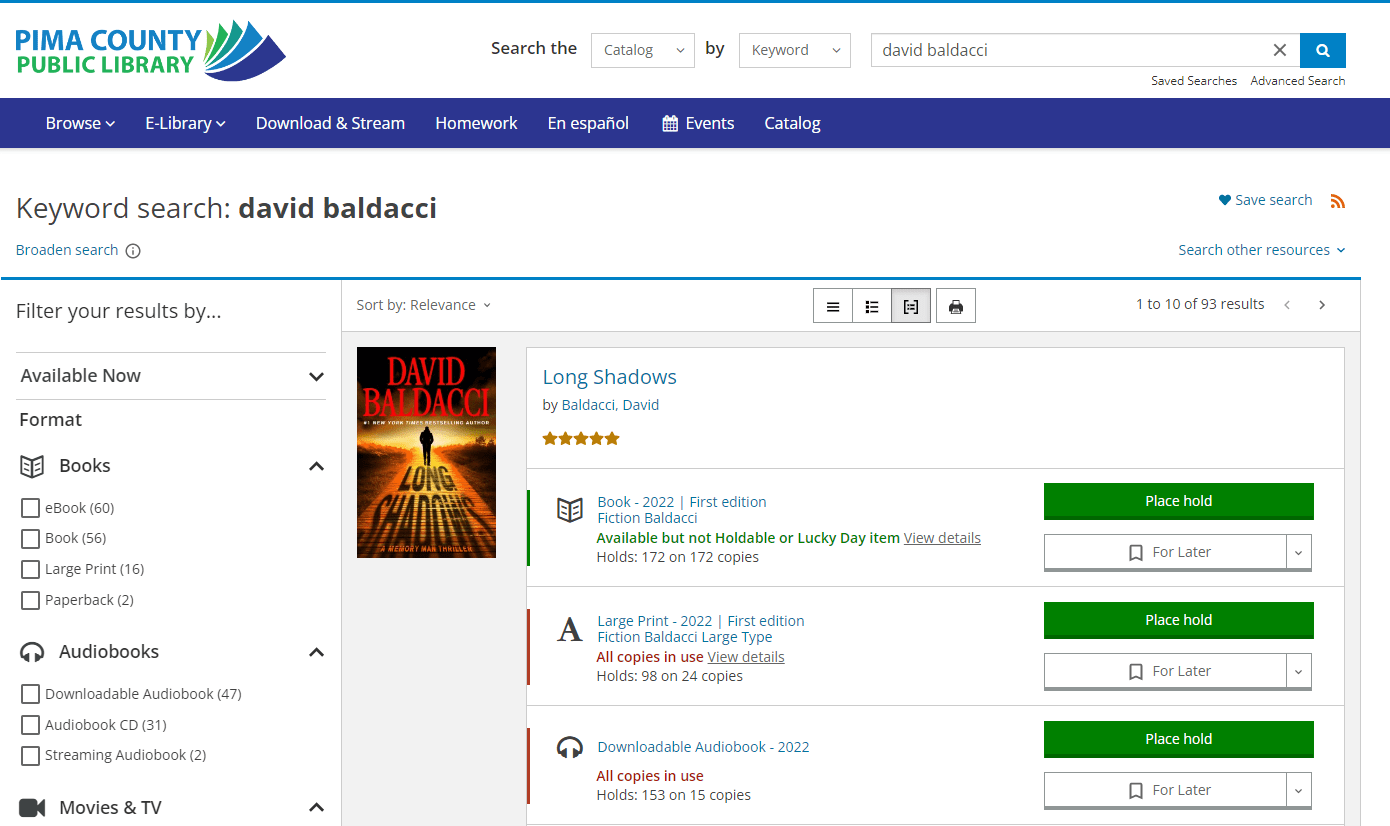Click previous results page arrow
Image resolution: width=1390 pixels, height=826 pixels.
point(1288,305)
